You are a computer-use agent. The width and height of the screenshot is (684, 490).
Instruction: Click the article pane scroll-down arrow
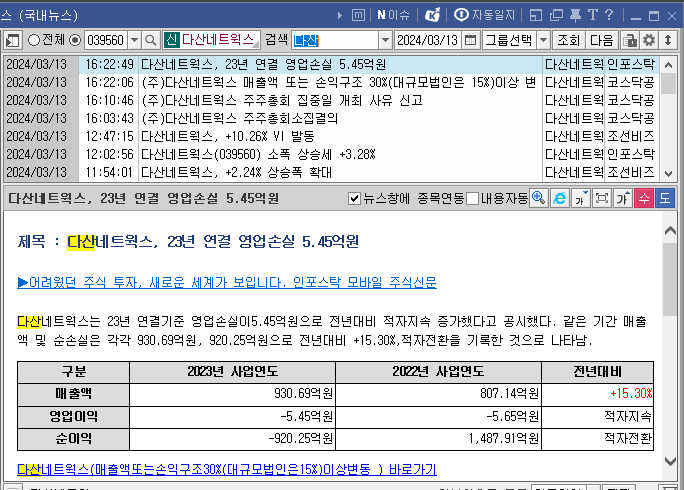click(670, 460)
